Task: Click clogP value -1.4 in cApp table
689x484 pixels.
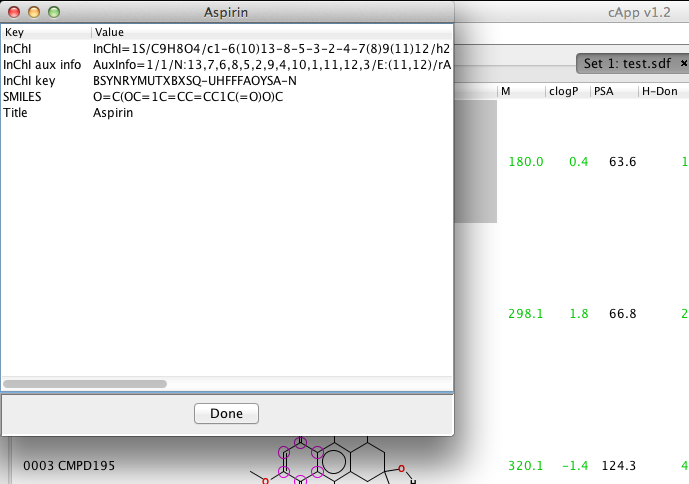Action: point(575,466)
